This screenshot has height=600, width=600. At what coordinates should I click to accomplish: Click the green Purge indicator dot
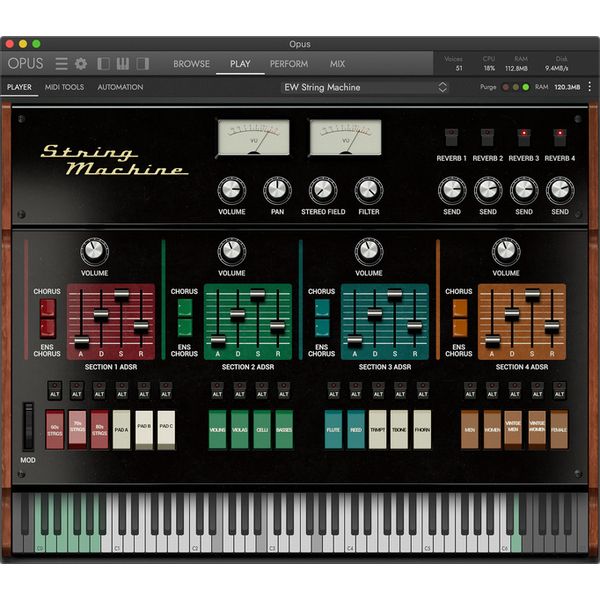click(526, 87)
